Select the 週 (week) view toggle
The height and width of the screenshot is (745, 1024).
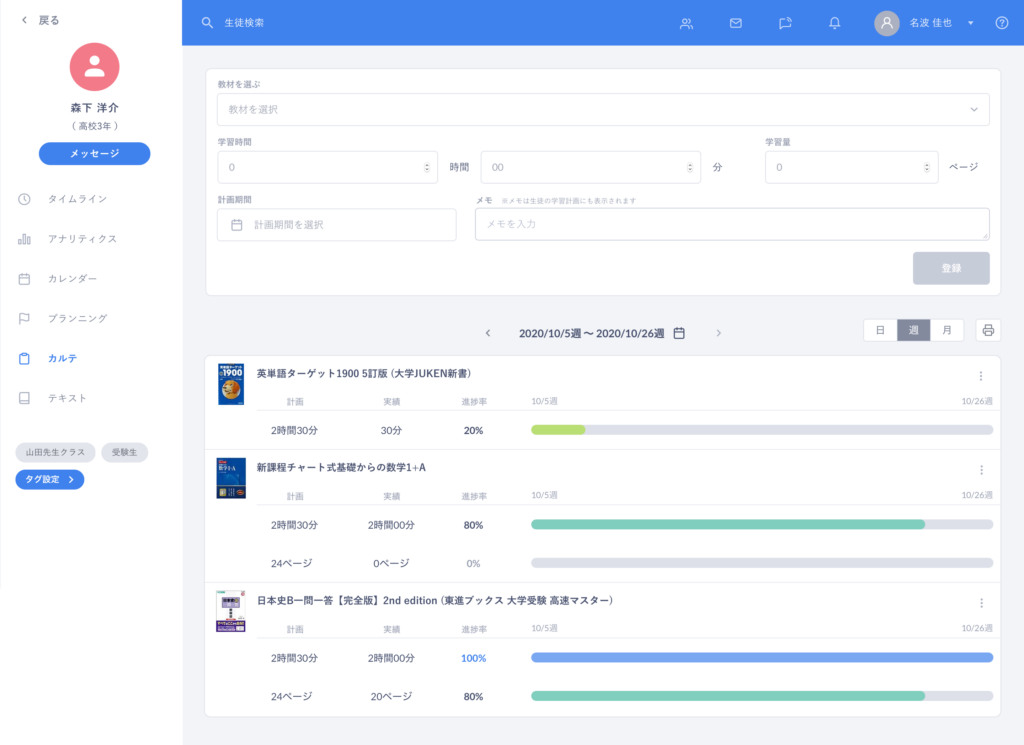[x=913, y=331]
